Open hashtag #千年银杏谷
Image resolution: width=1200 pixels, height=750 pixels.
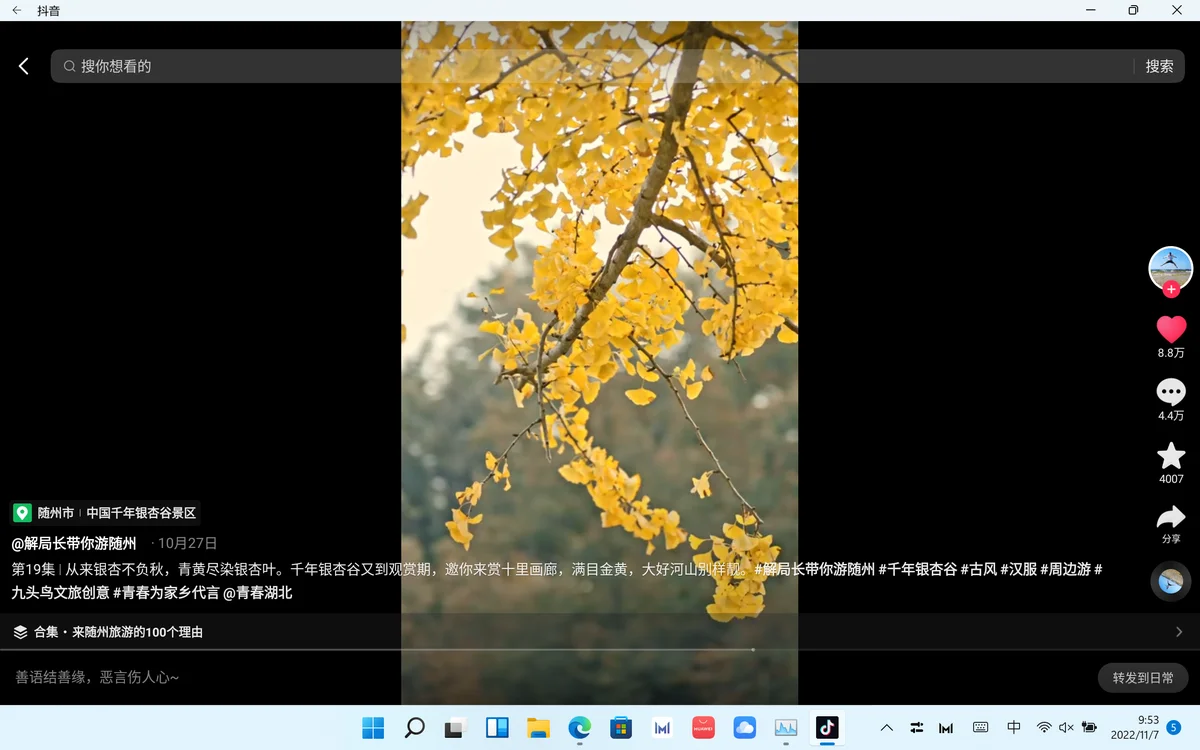pos(917,569)
